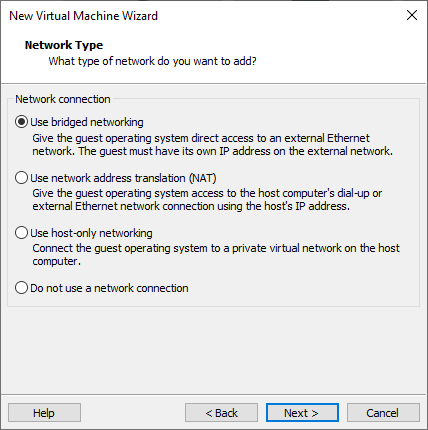
Task: Click the 'New Virtual Machine Wizard' title bar text
Action: pos(83,16)
